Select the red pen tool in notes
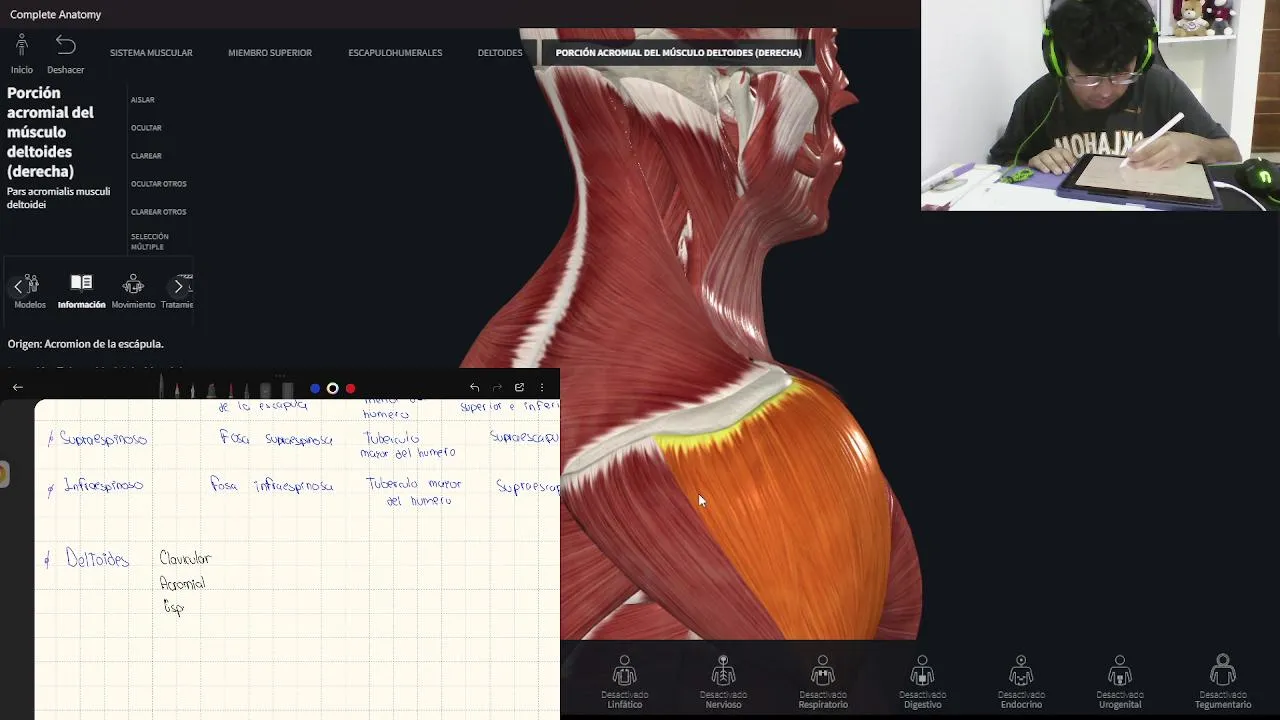 click(x=230, y=390)
